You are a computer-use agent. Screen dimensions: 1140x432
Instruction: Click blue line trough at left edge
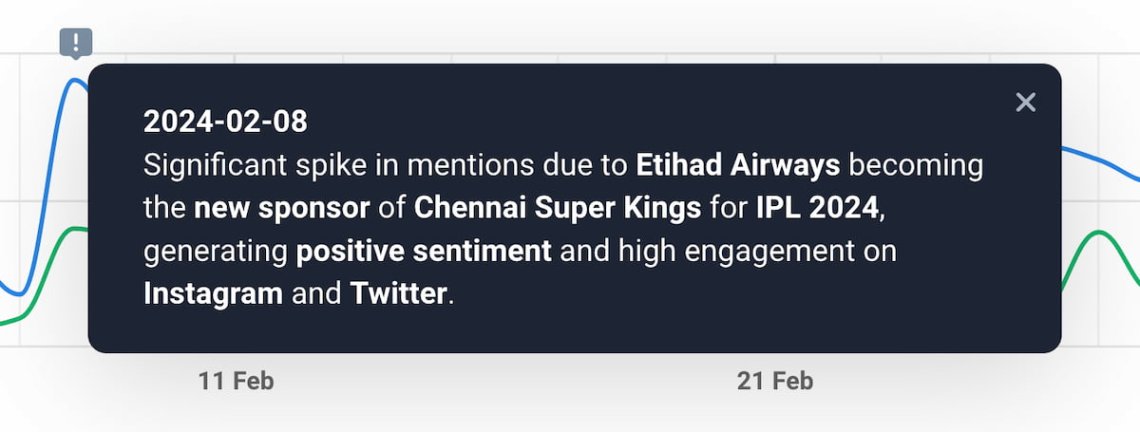20,293
